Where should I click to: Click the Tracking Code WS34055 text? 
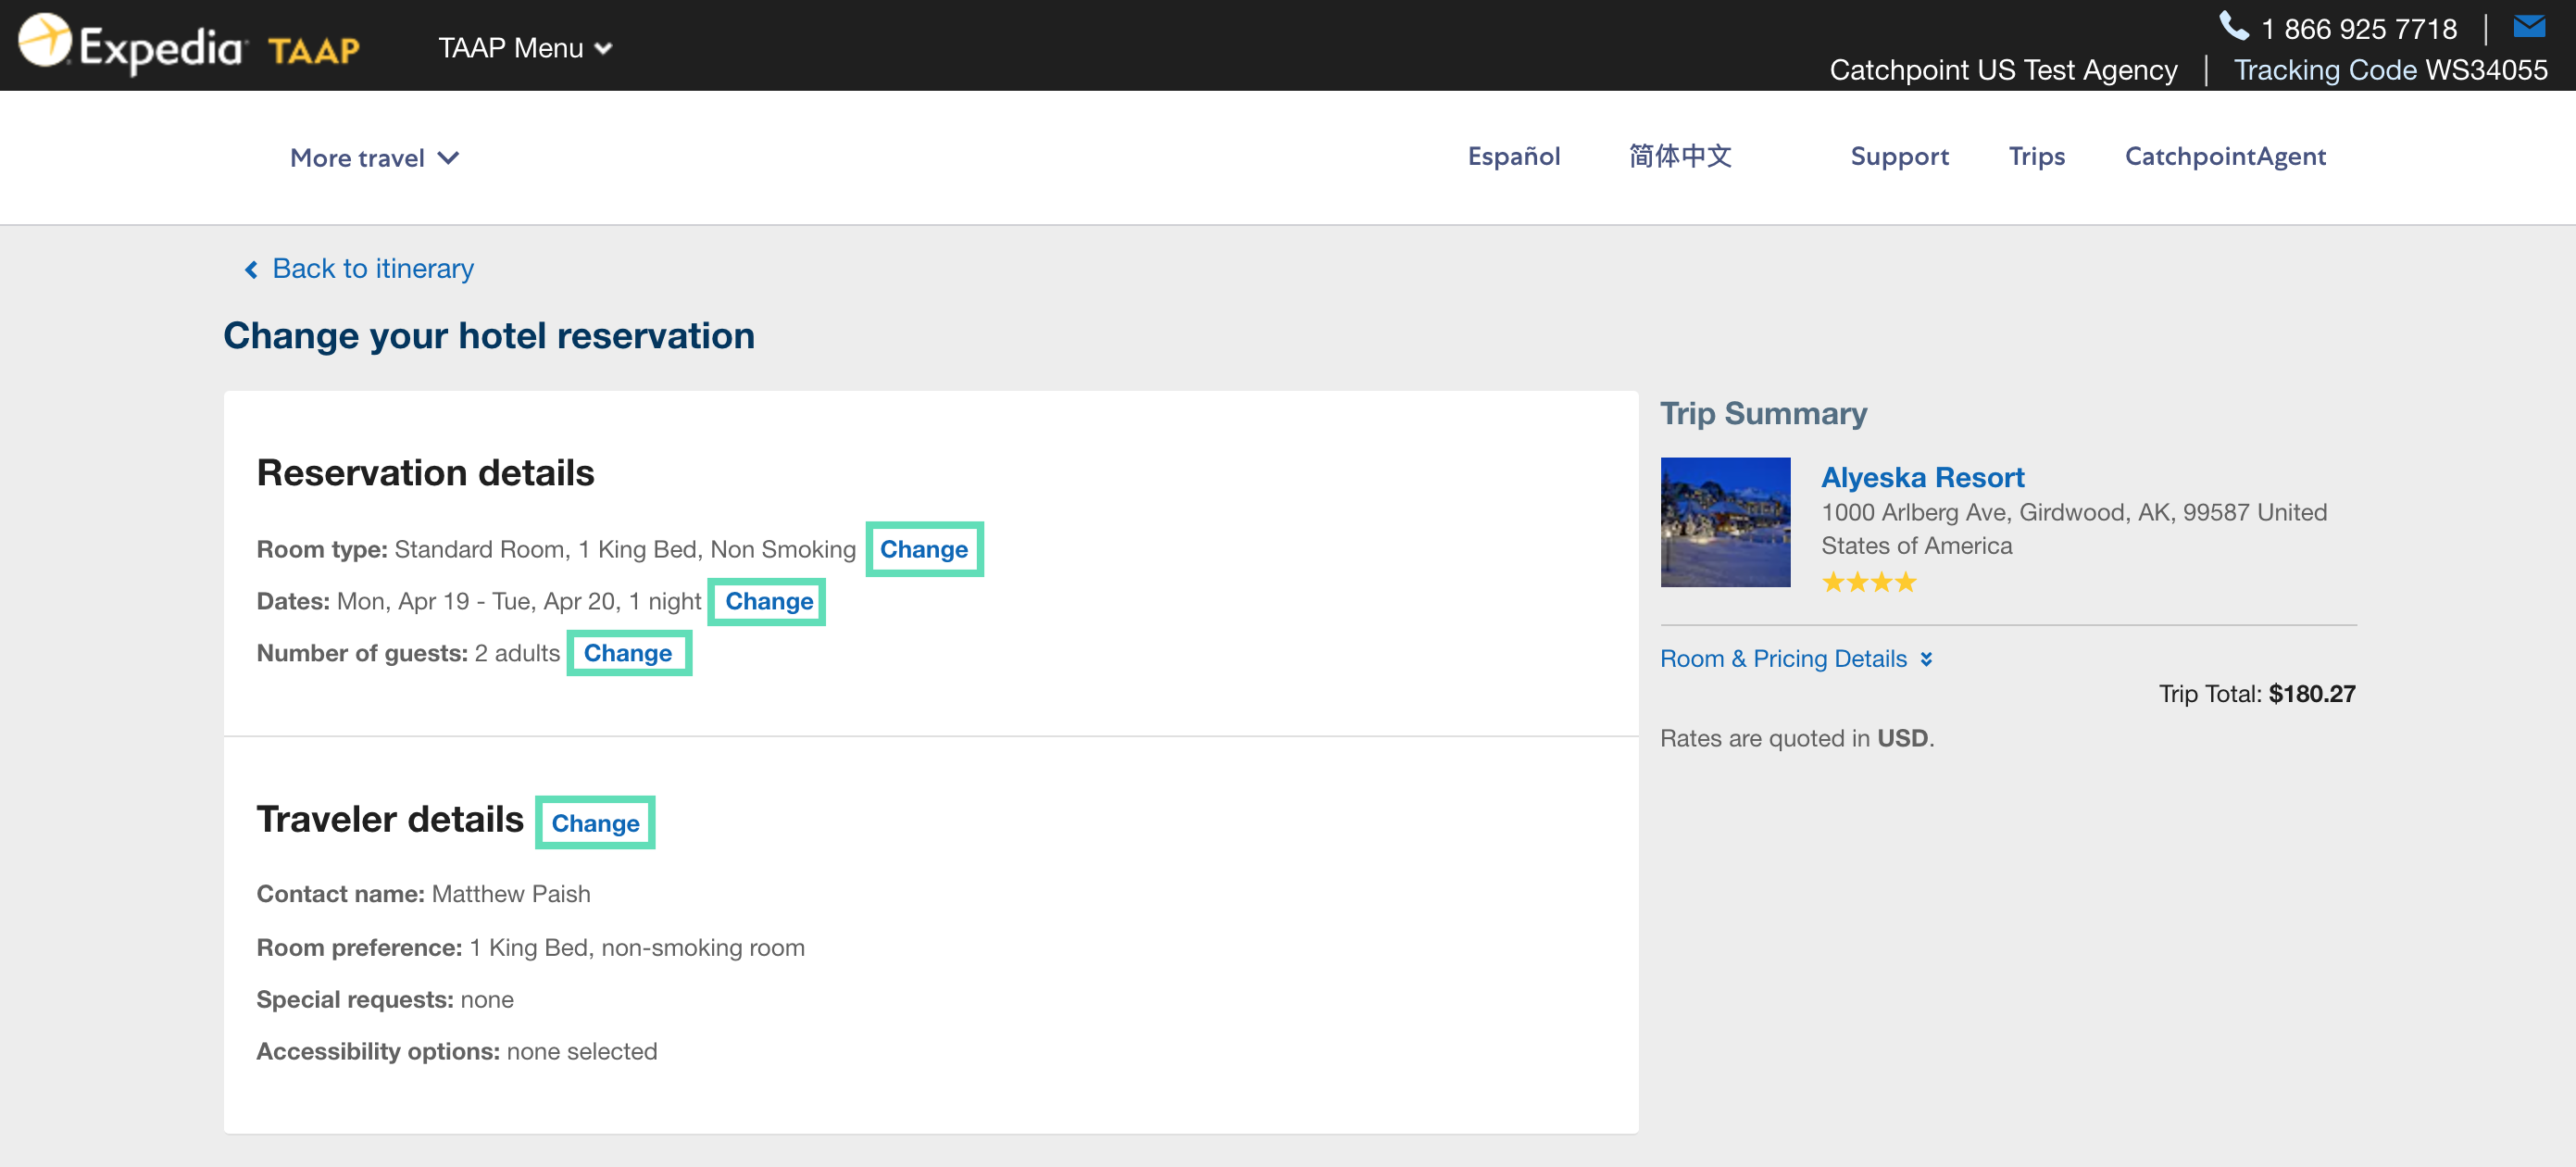coord(2390,70)
